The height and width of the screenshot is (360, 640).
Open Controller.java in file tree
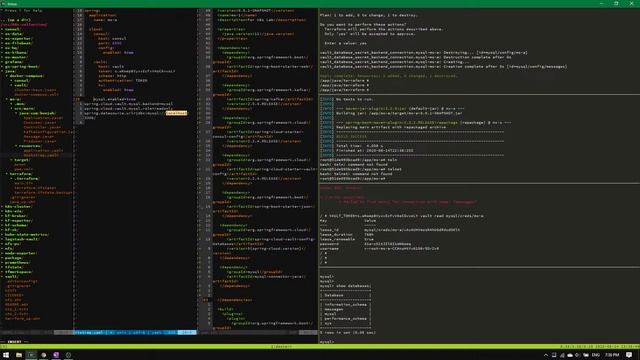point(42,127)
